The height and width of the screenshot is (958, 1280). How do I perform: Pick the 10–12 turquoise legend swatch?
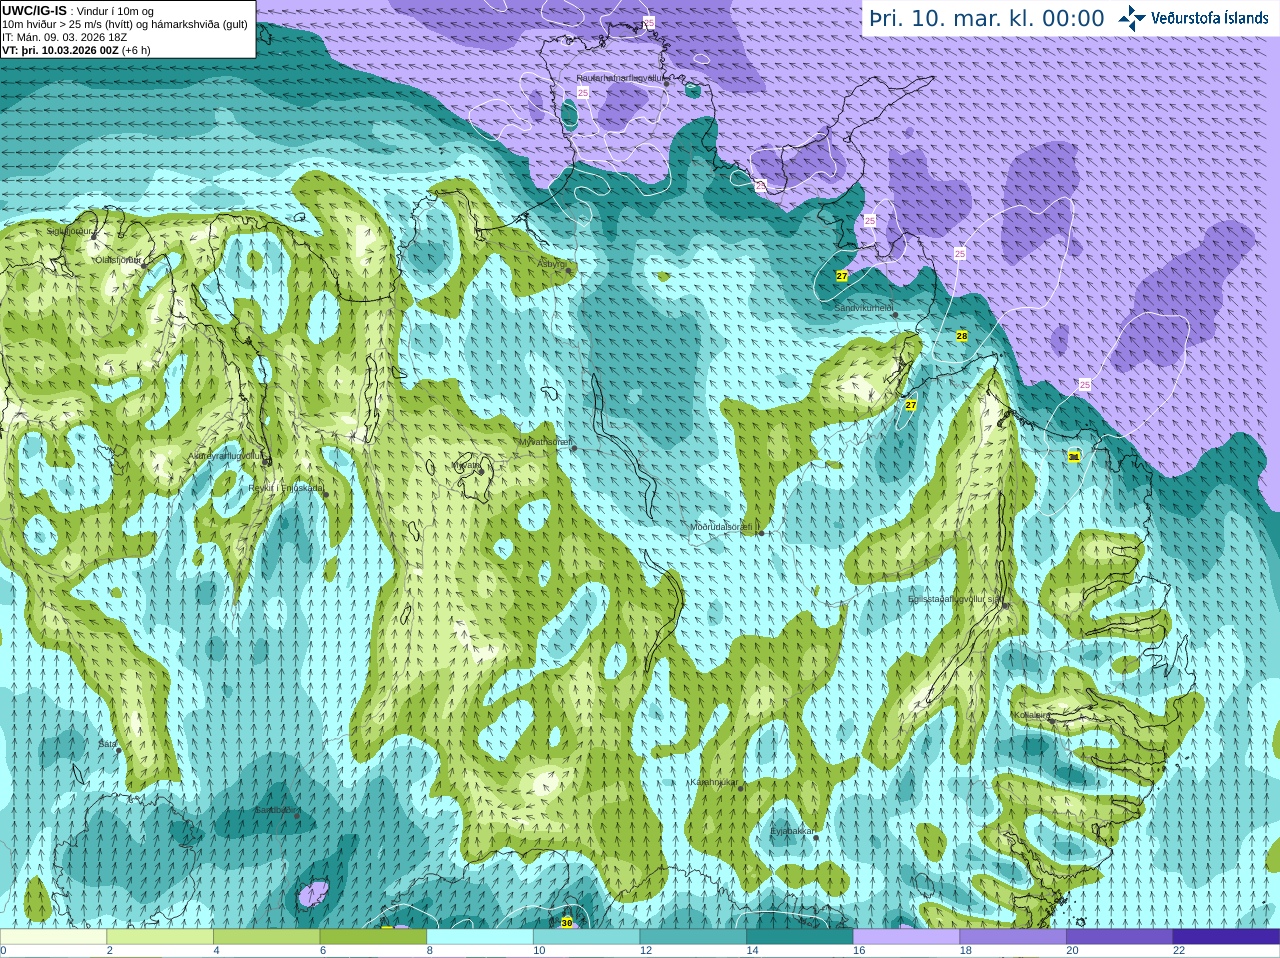[587, 937]
